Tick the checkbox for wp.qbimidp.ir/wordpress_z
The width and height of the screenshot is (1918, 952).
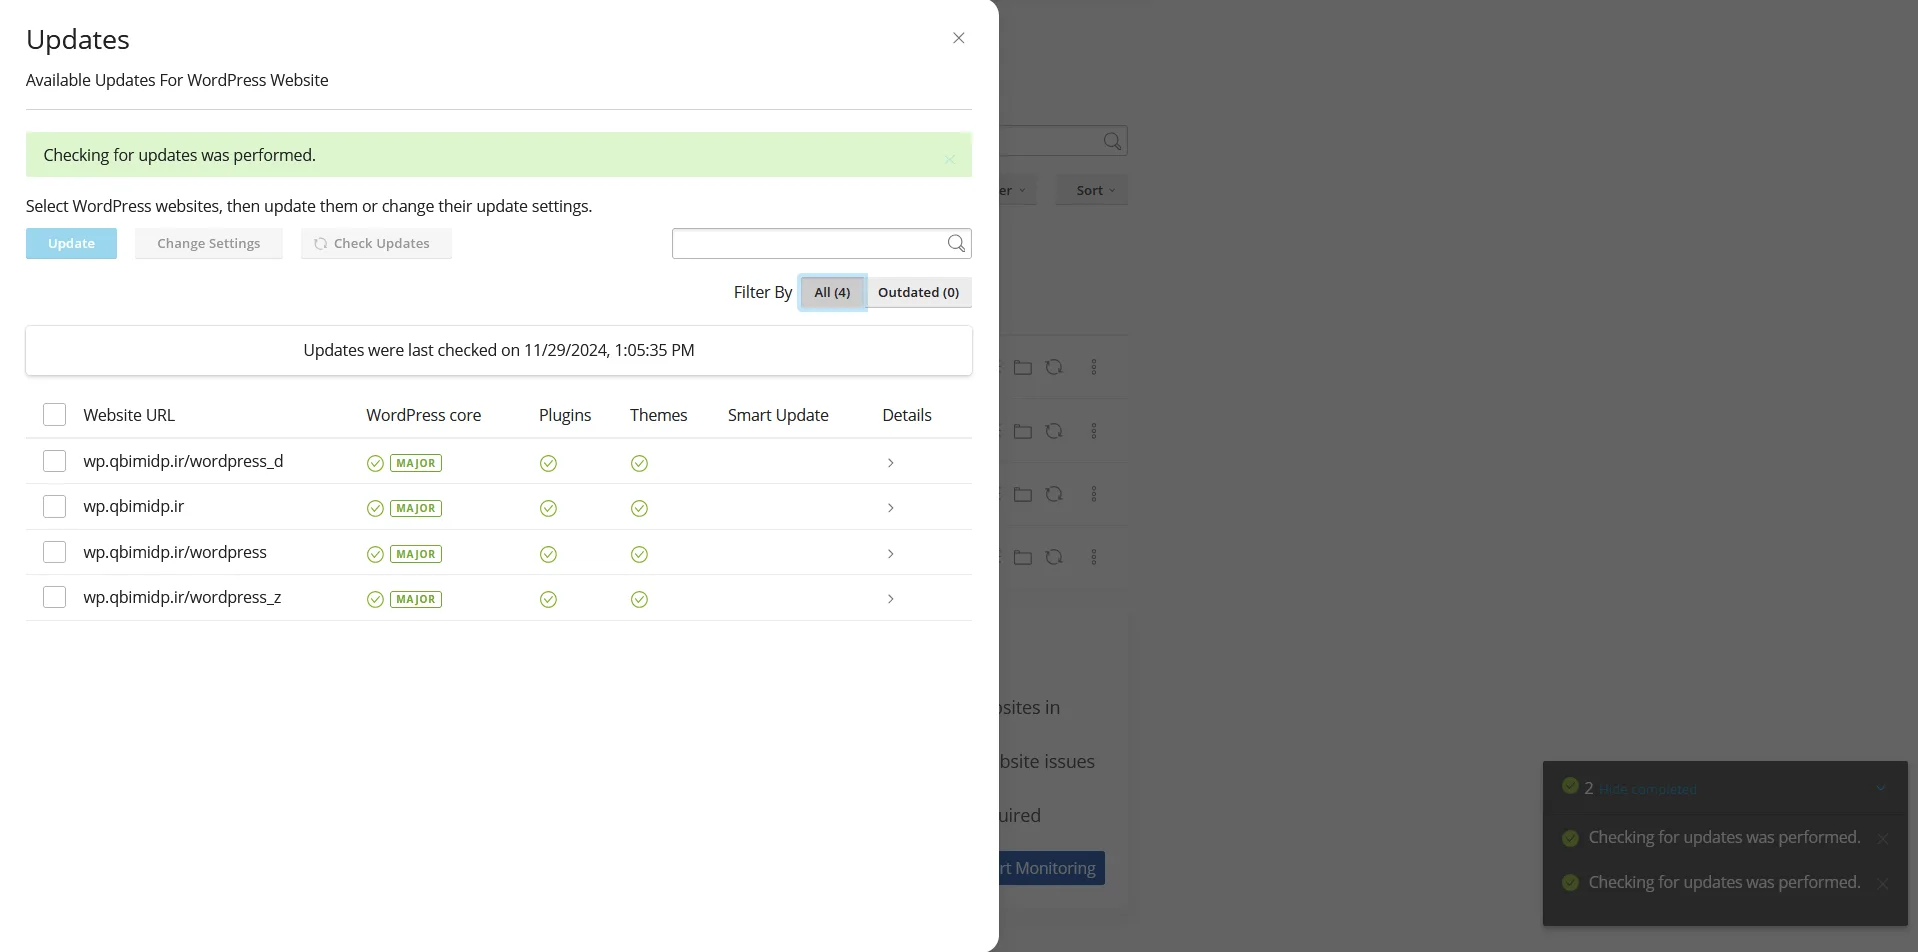point(55,597)
